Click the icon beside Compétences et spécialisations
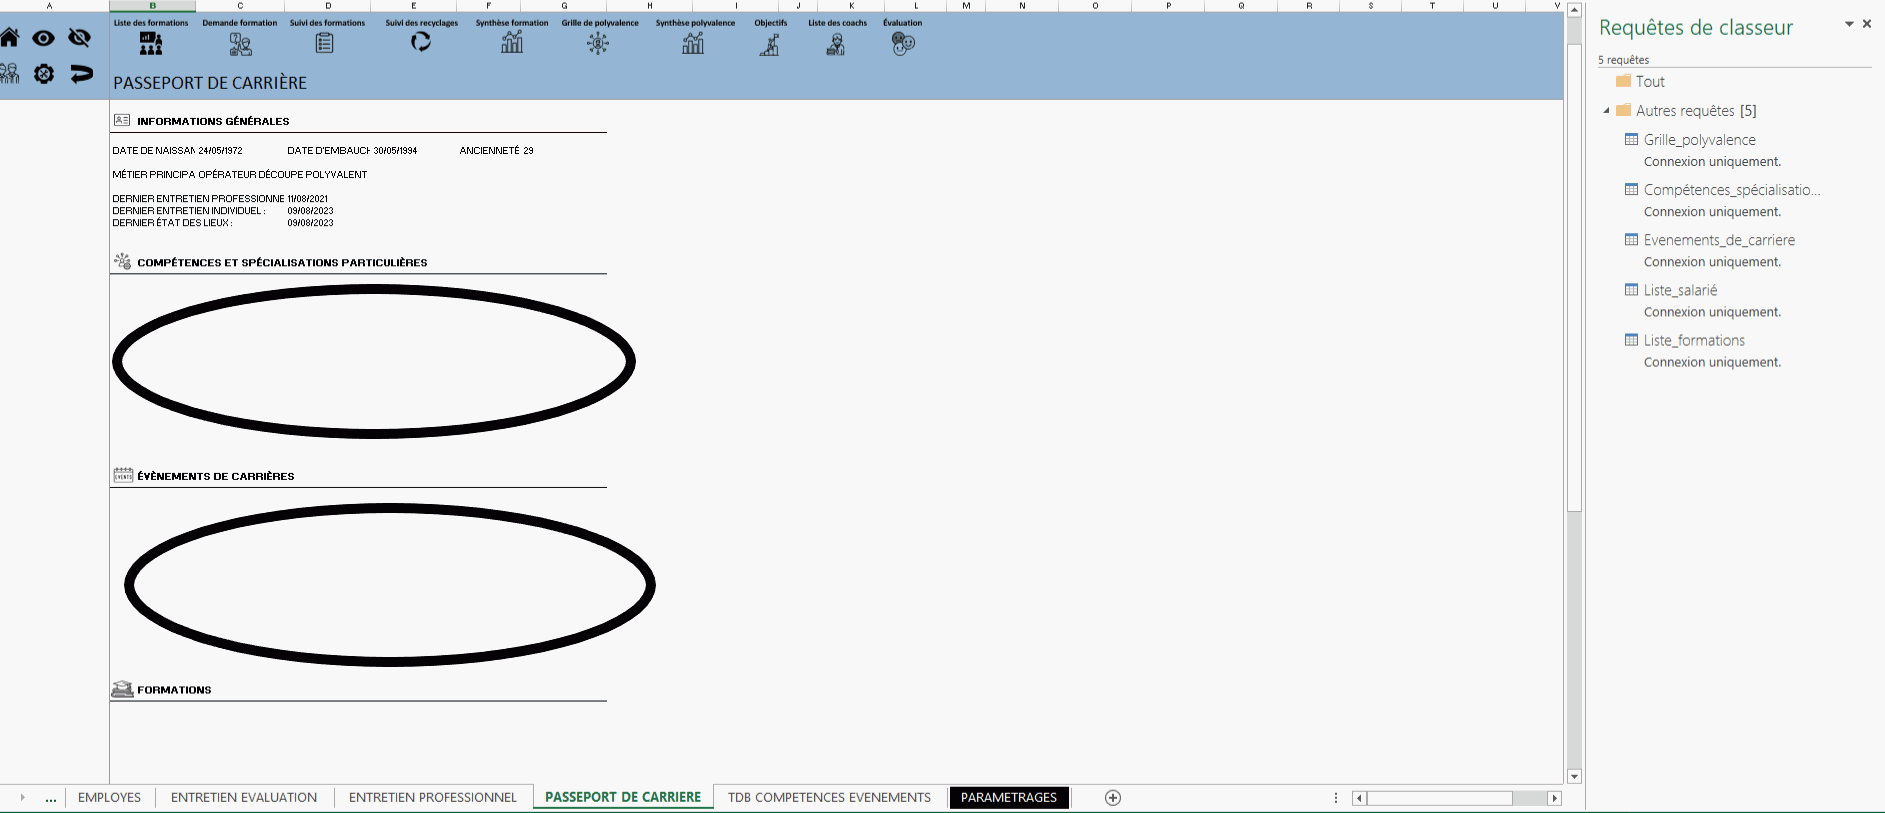The image size is (1885, 813). [x=123, y=261]
